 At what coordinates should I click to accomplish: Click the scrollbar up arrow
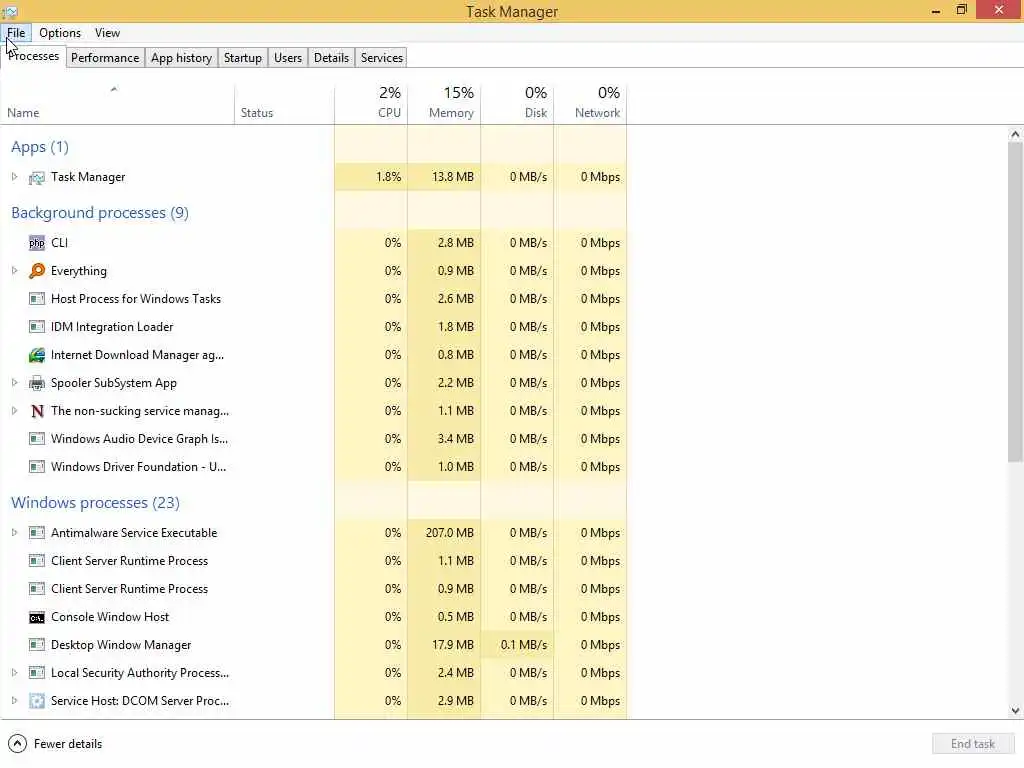(1015, 135)
